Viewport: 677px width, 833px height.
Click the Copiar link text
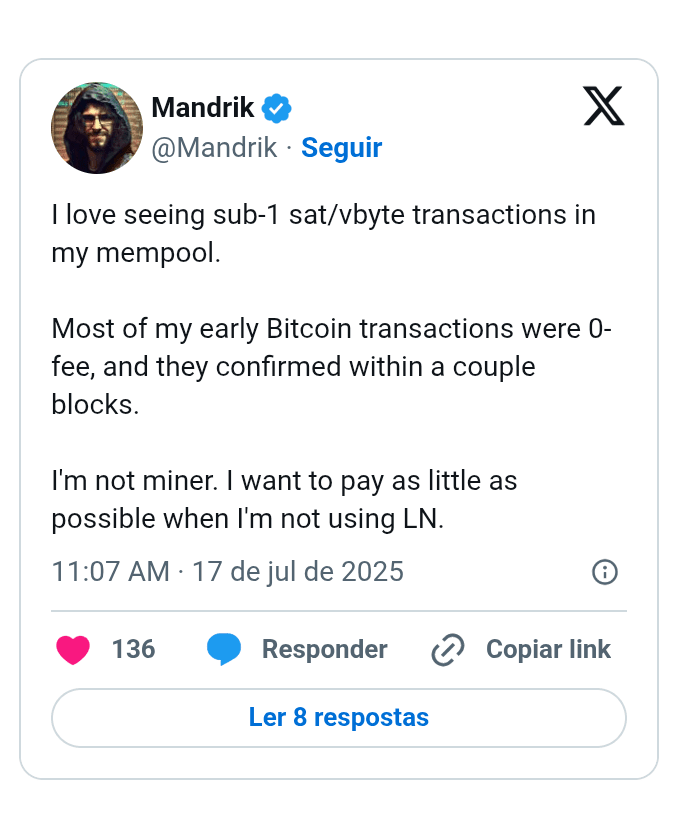tap(548, 649)
